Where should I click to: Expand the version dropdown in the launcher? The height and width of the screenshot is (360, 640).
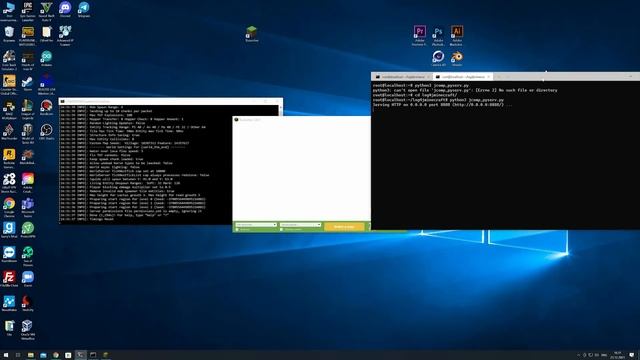click(x=301, y=224)
